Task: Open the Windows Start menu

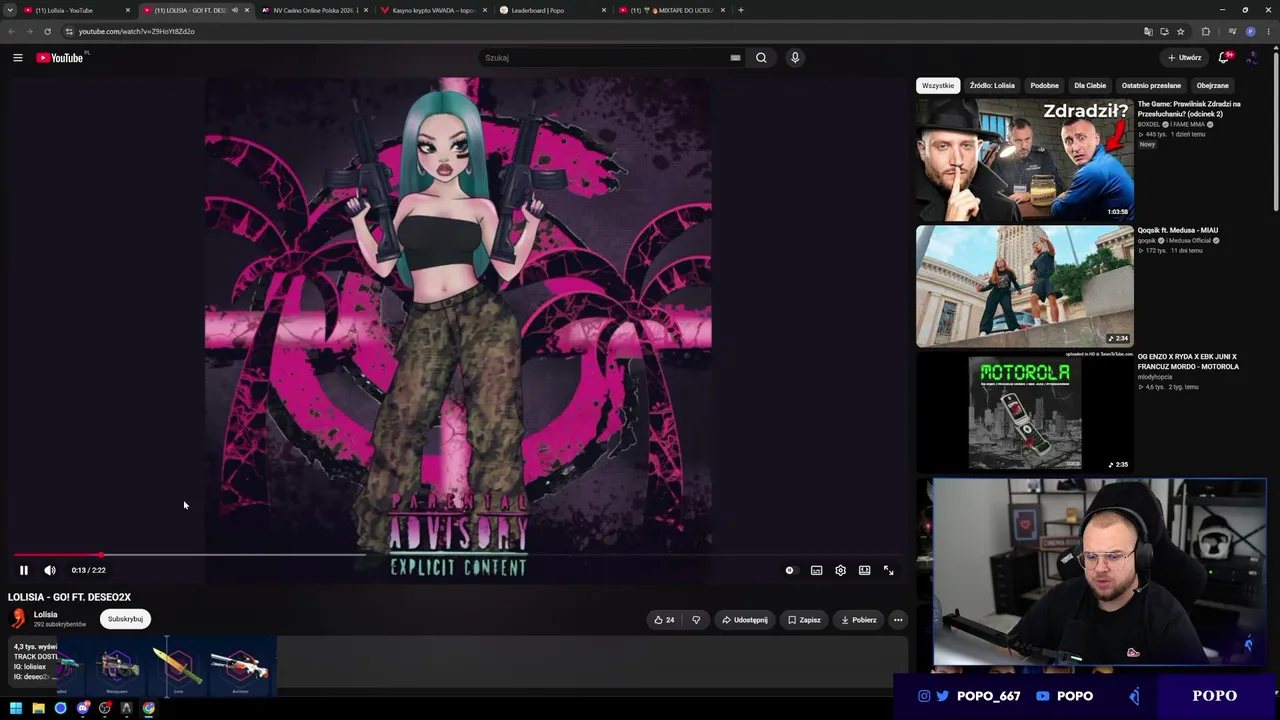Action: 16,708
